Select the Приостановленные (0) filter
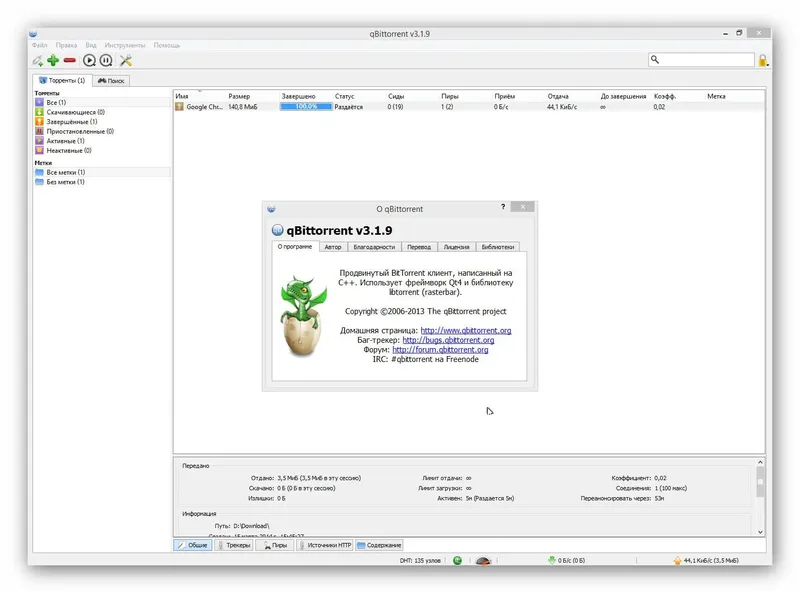800x593 pixels. pyautogui.click(x=102, y=132)
